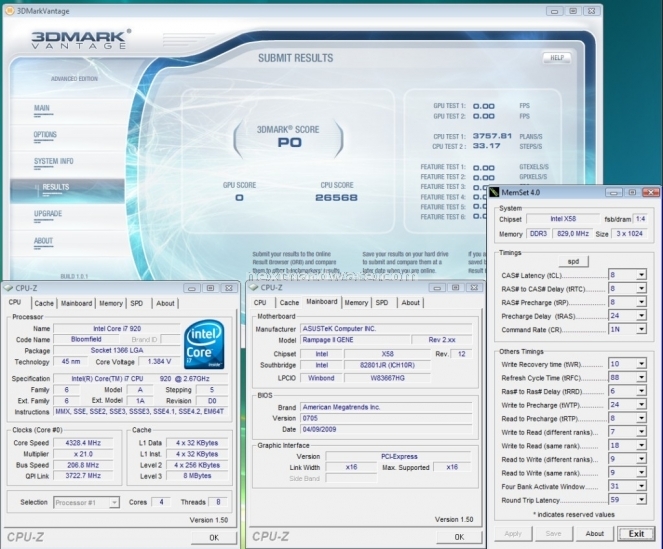Image resolution: width=663 pixels, height=549 pixels.
Task: Click the Intel Core i7 logo
Action: click(x=205, y=345)
